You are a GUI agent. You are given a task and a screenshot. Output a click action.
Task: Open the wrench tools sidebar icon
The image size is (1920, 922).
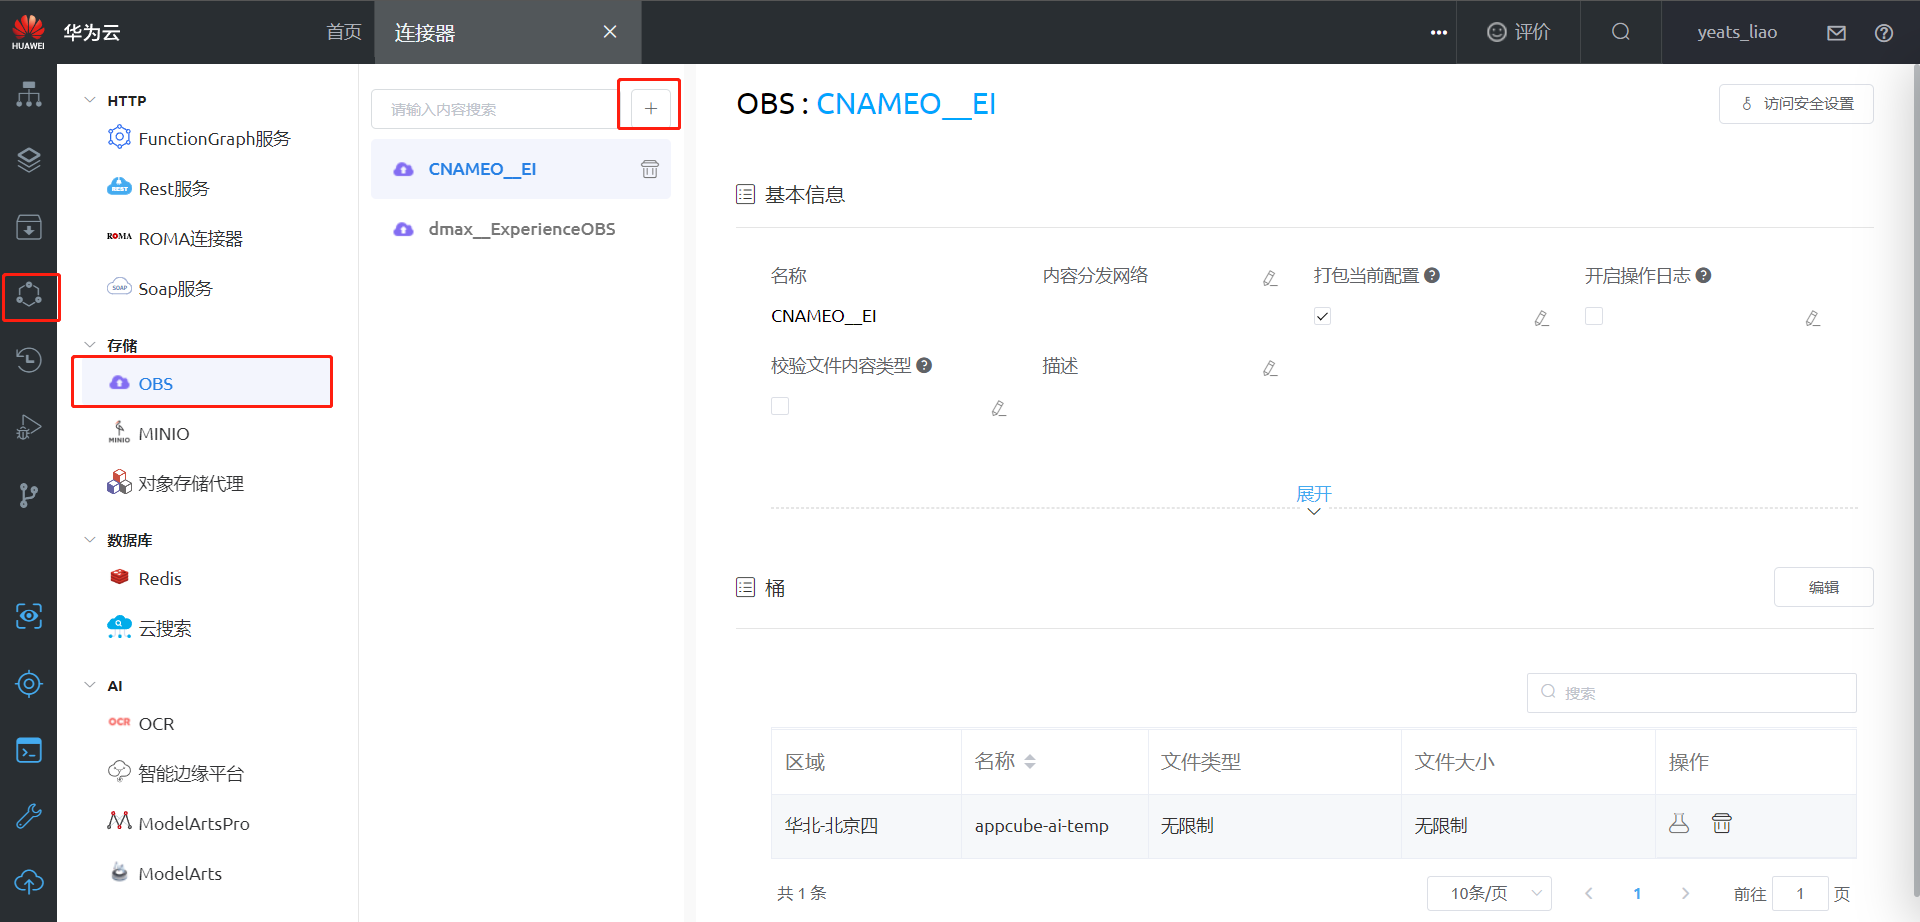[29, 816]
